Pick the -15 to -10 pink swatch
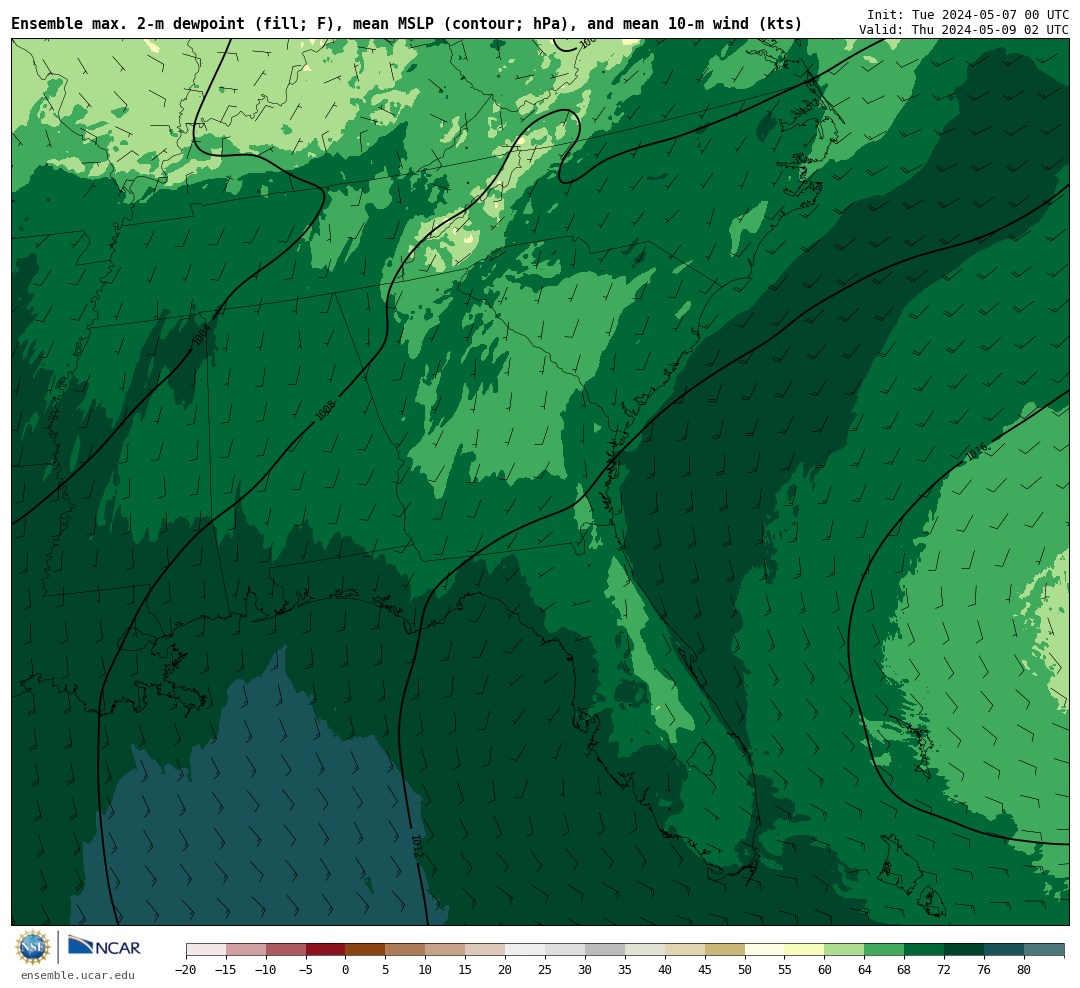The image size is (1080, 988). pos(246,949)
